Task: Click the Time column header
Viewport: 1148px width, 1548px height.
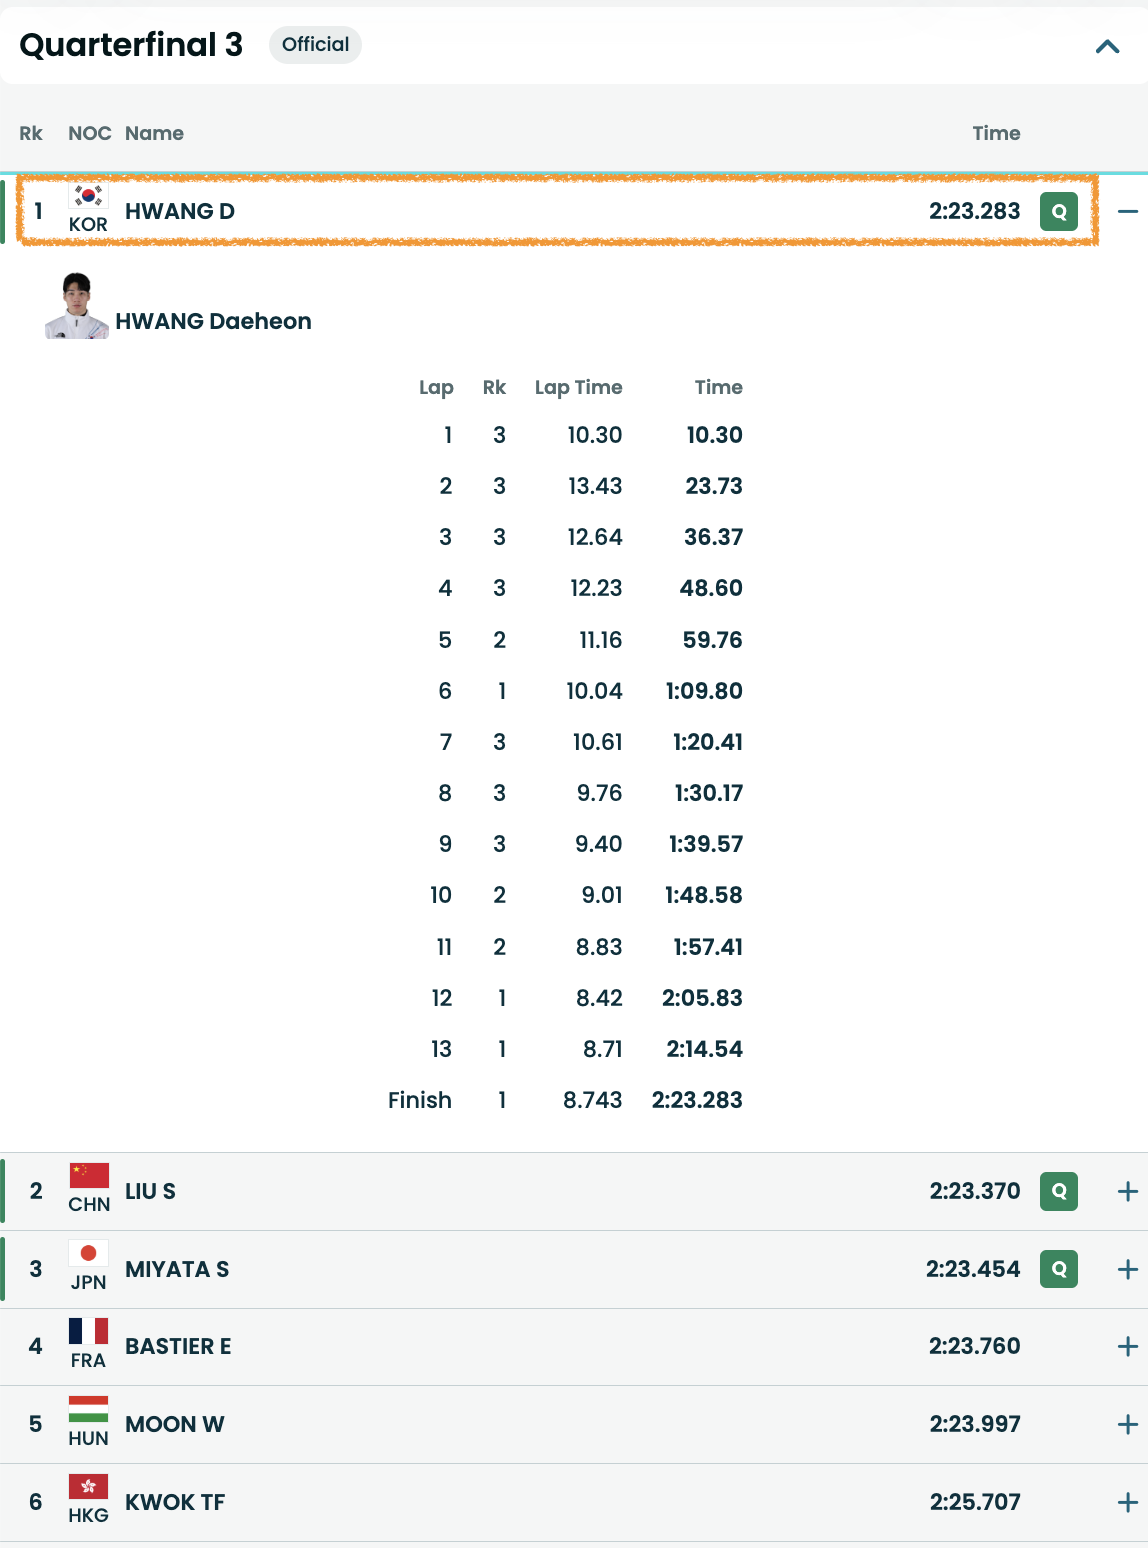Action: (x=996, y=133)
